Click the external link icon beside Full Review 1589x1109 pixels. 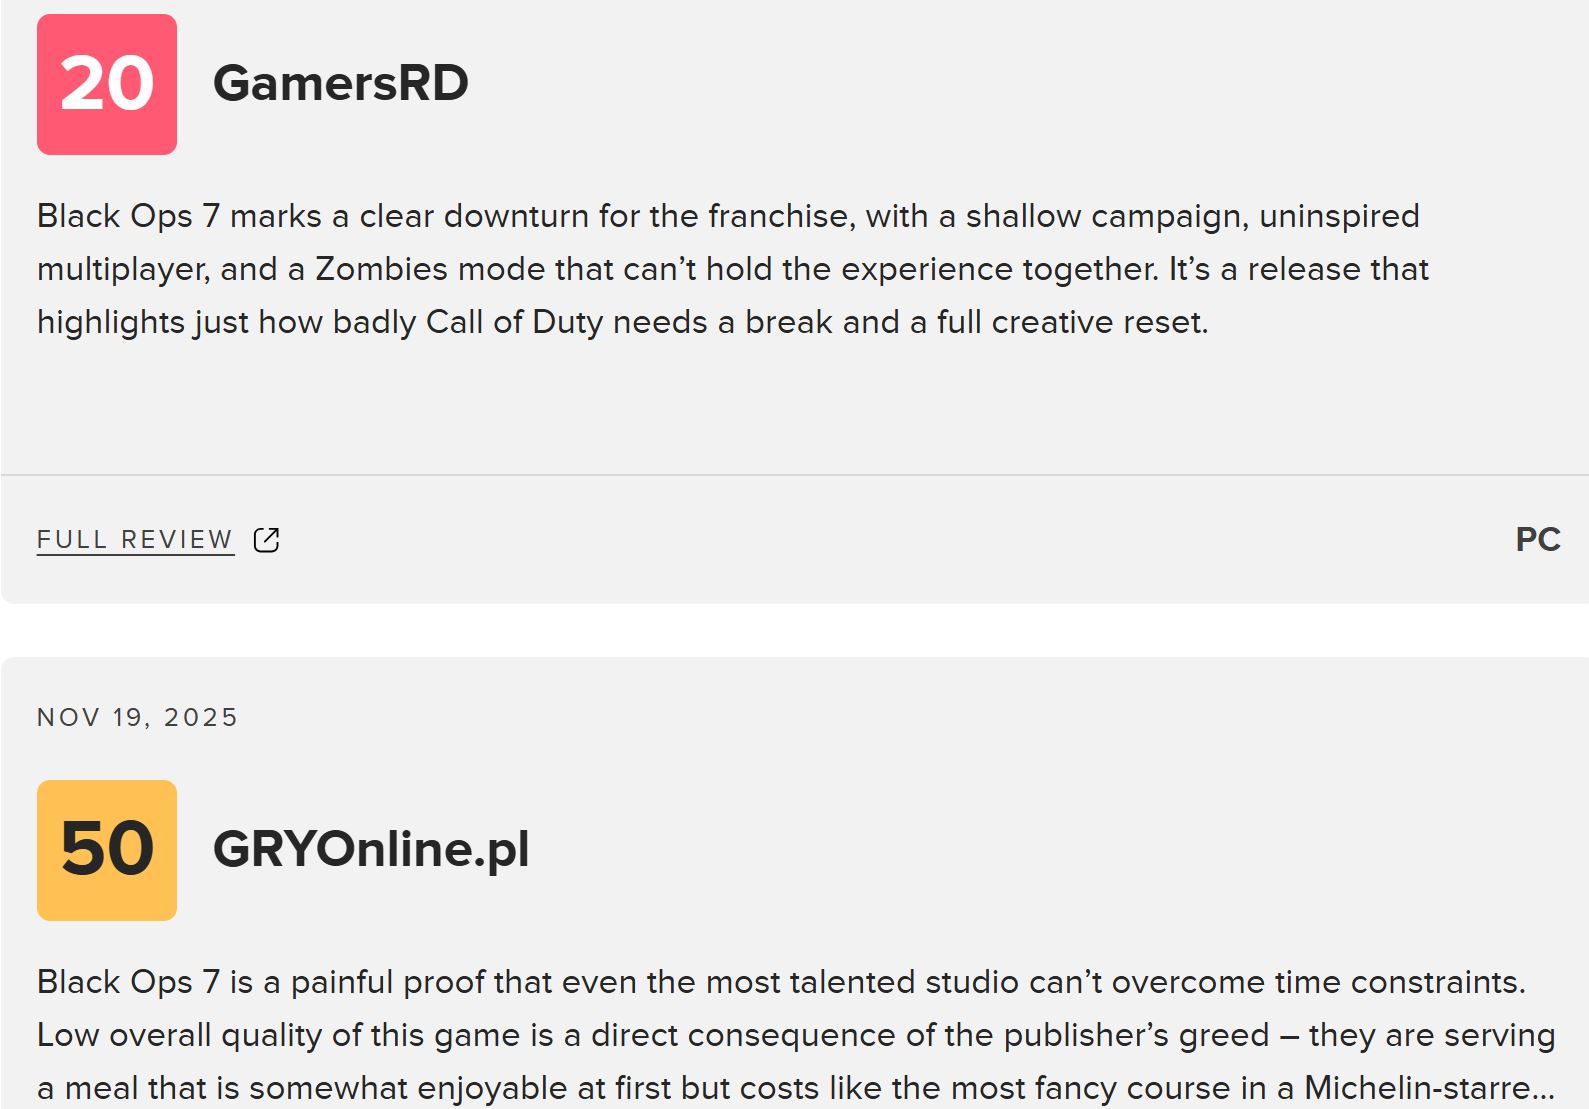266,540
